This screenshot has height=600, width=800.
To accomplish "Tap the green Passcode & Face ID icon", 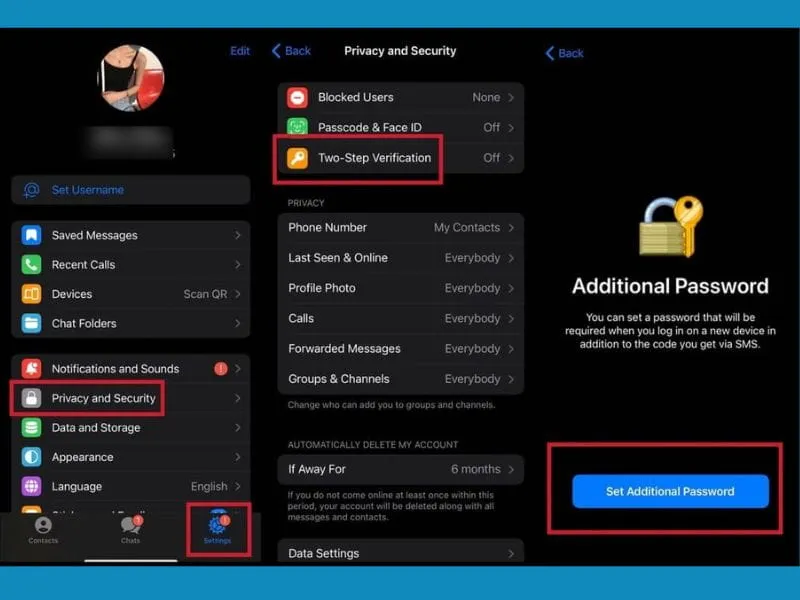I will click(297, 126).
